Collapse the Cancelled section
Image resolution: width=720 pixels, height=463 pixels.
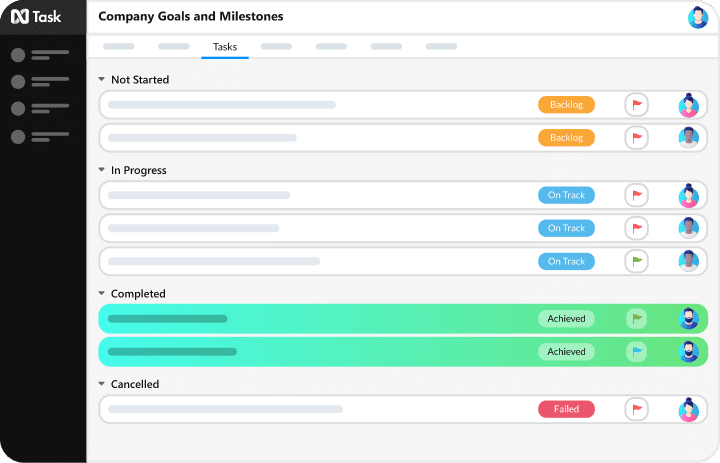tap(102, 384)
